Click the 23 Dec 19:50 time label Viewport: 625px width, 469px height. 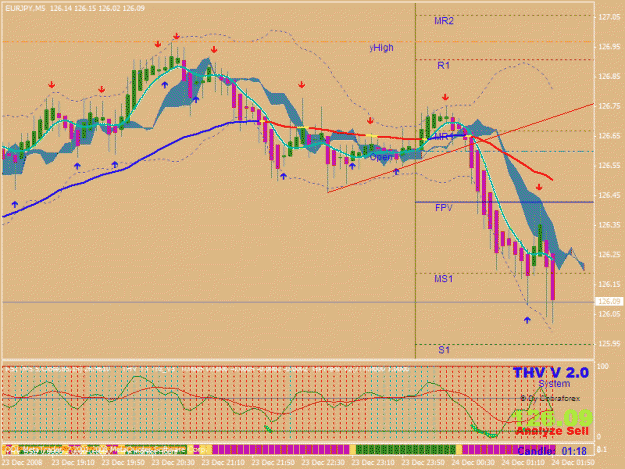(x=123, y=463)
